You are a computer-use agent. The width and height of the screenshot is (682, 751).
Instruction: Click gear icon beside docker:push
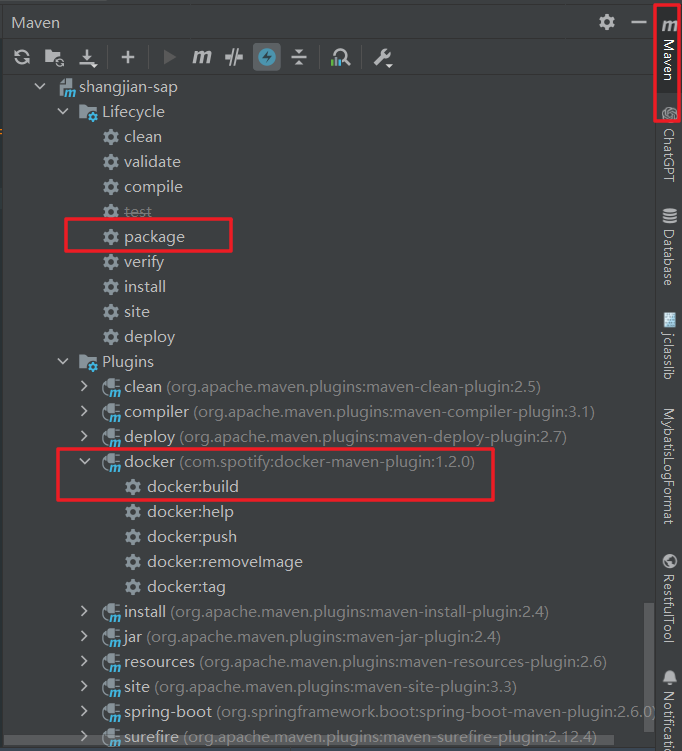pos(133,536)
